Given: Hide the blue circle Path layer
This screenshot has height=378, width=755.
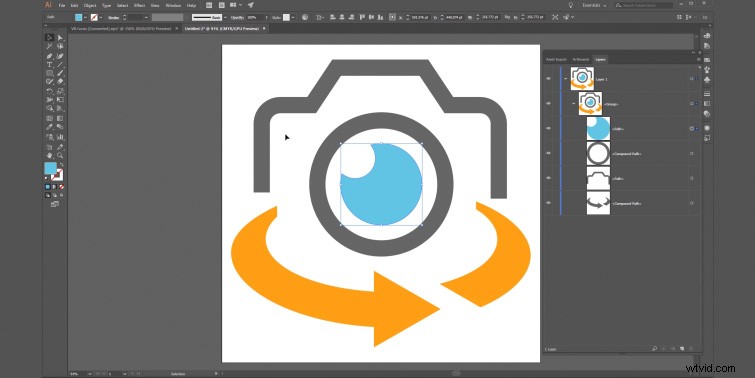Looking at the screenshot, I should [x=548, y=129].
